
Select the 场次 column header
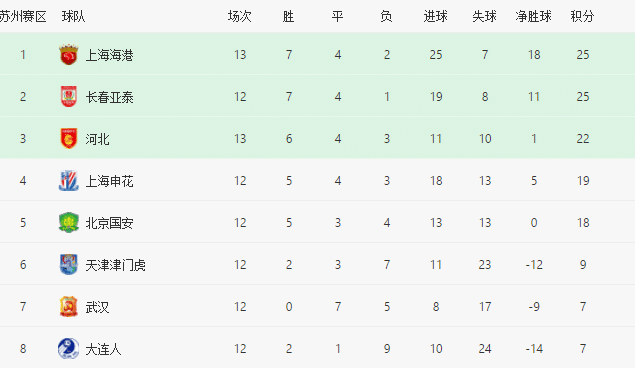240,17
